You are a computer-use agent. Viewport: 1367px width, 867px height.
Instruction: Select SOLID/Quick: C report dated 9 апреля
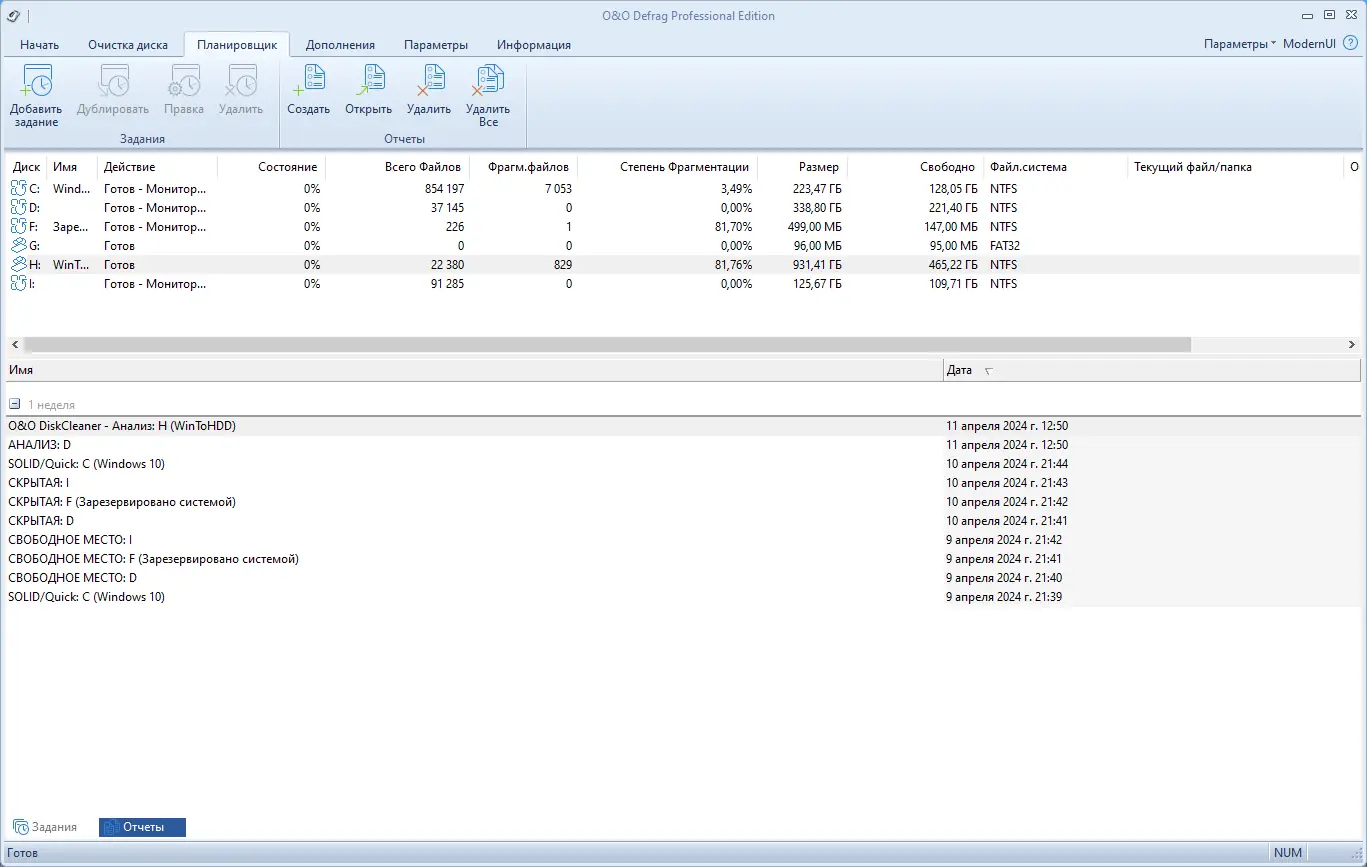pyautogui.click(x=684, y=597)
